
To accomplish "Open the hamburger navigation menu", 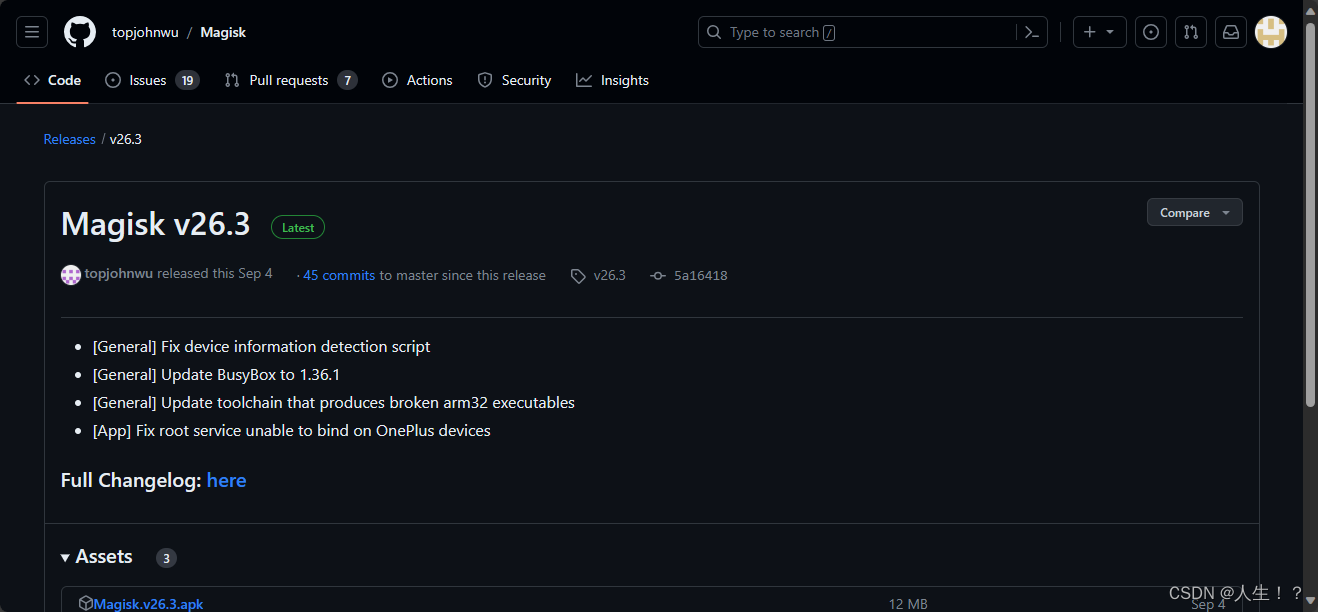I will coord(32,32).
